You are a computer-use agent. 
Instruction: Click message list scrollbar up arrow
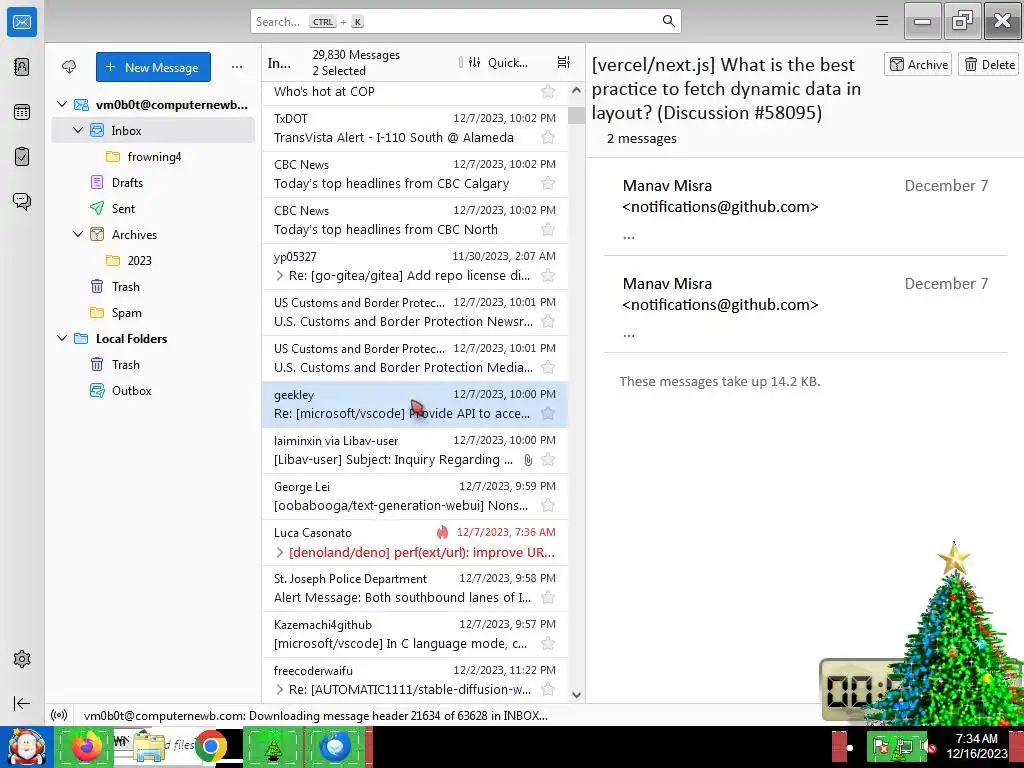(x=576, y=90)
